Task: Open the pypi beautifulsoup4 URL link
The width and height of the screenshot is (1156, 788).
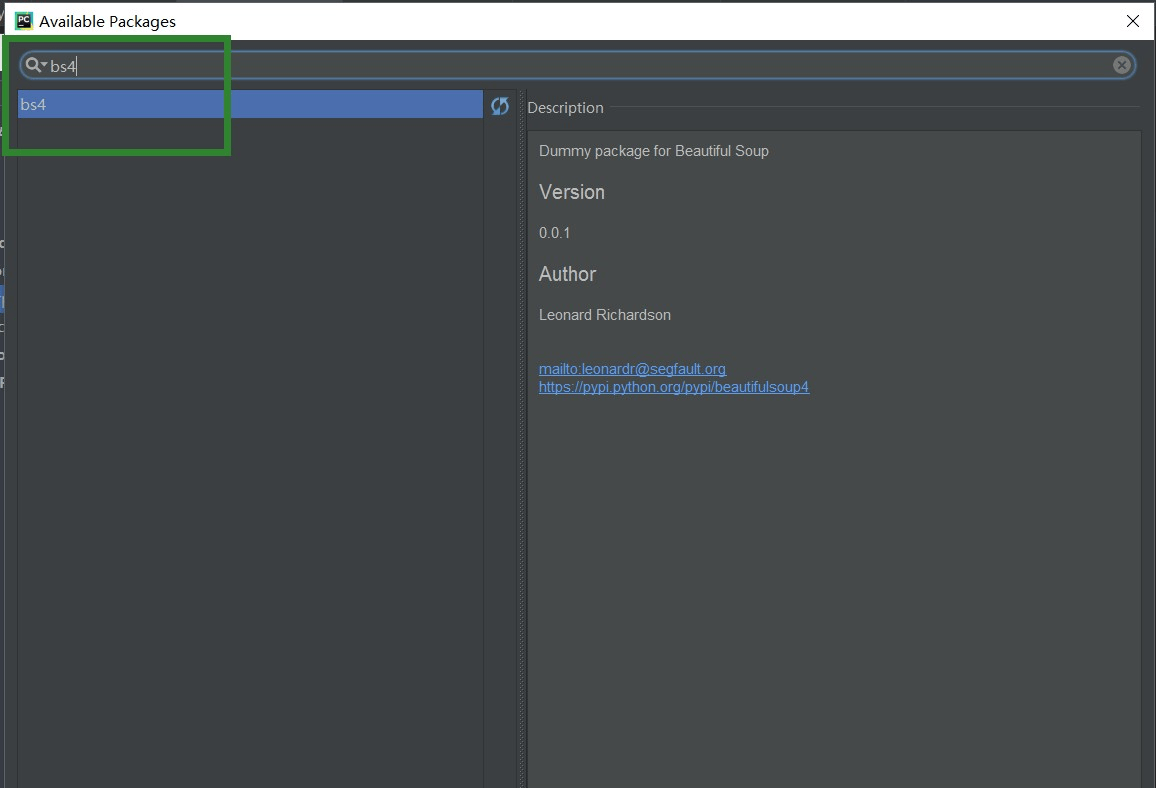Action: 674,387
